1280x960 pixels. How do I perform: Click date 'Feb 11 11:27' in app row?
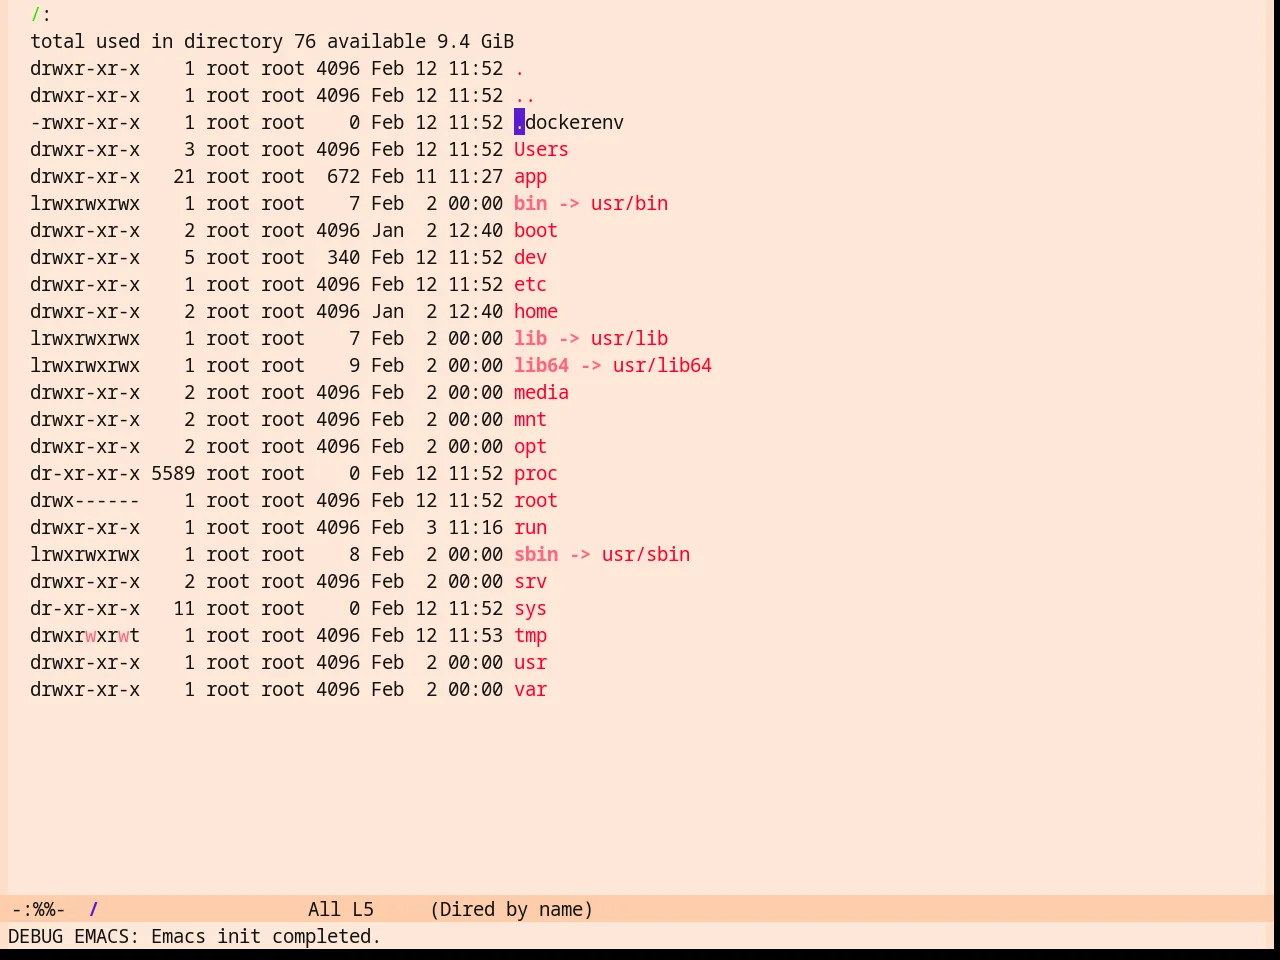tap(437, 177)
